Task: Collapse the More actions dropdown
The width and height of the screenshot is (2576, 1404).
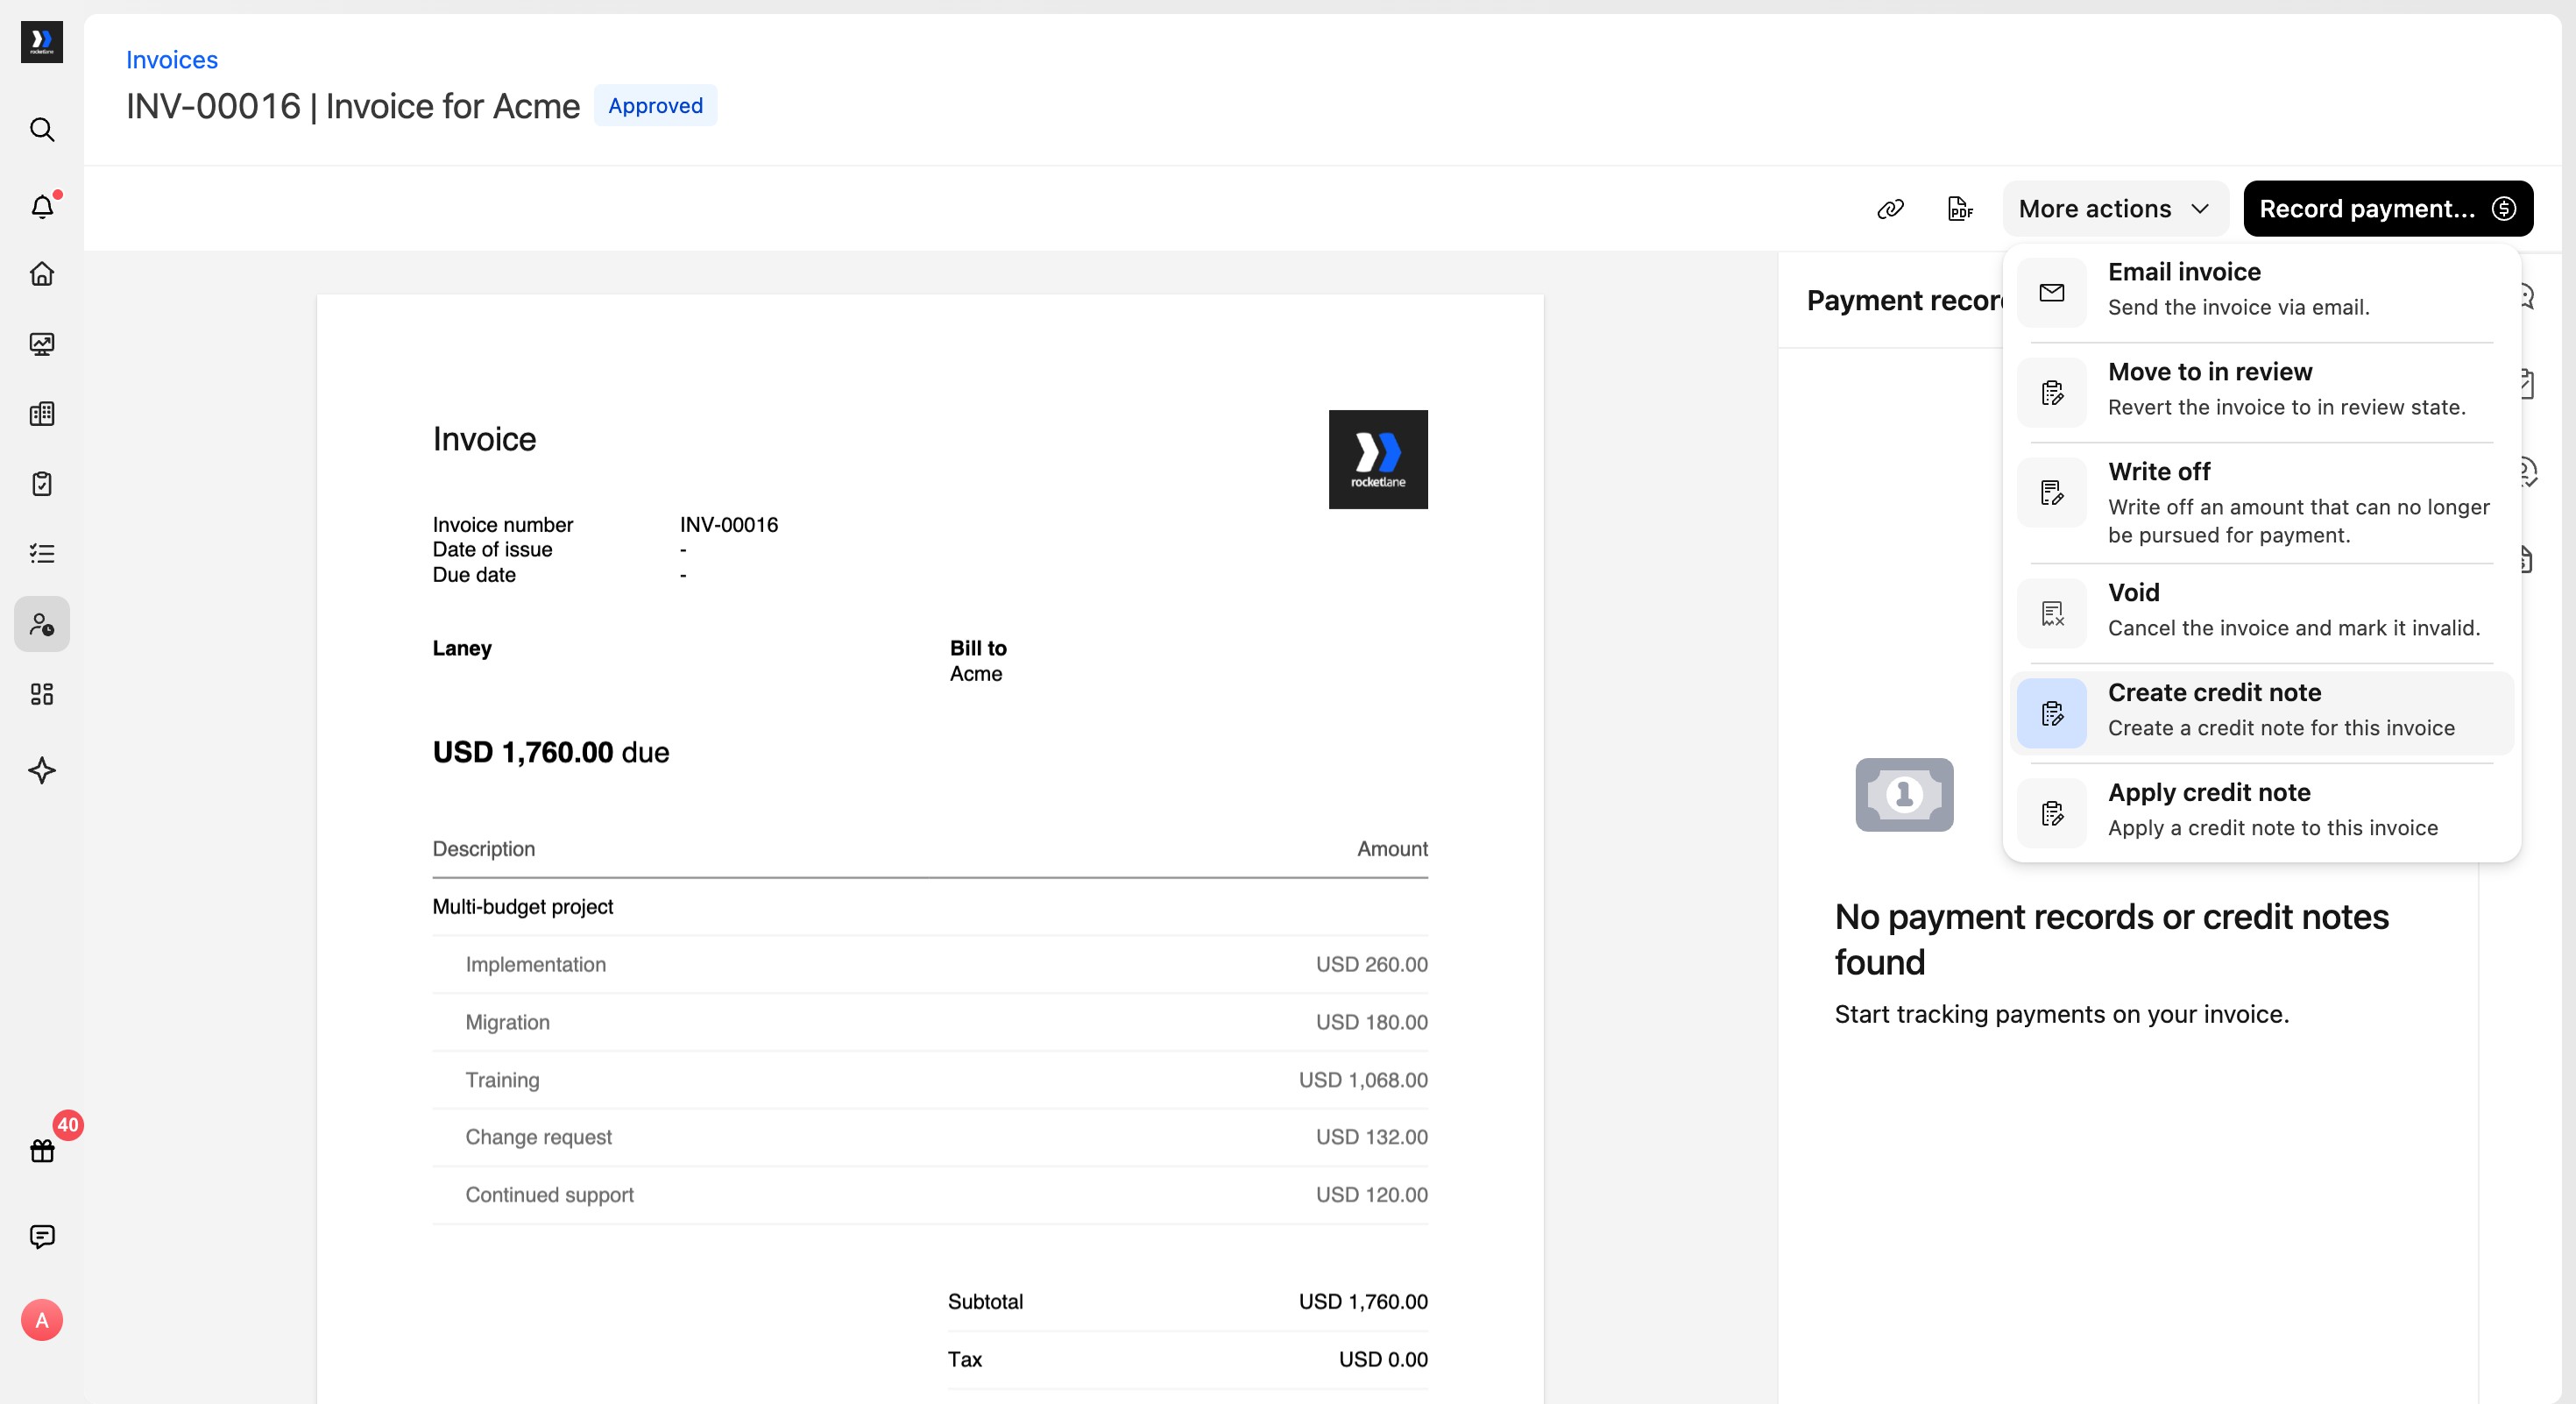Action: 2115,209
